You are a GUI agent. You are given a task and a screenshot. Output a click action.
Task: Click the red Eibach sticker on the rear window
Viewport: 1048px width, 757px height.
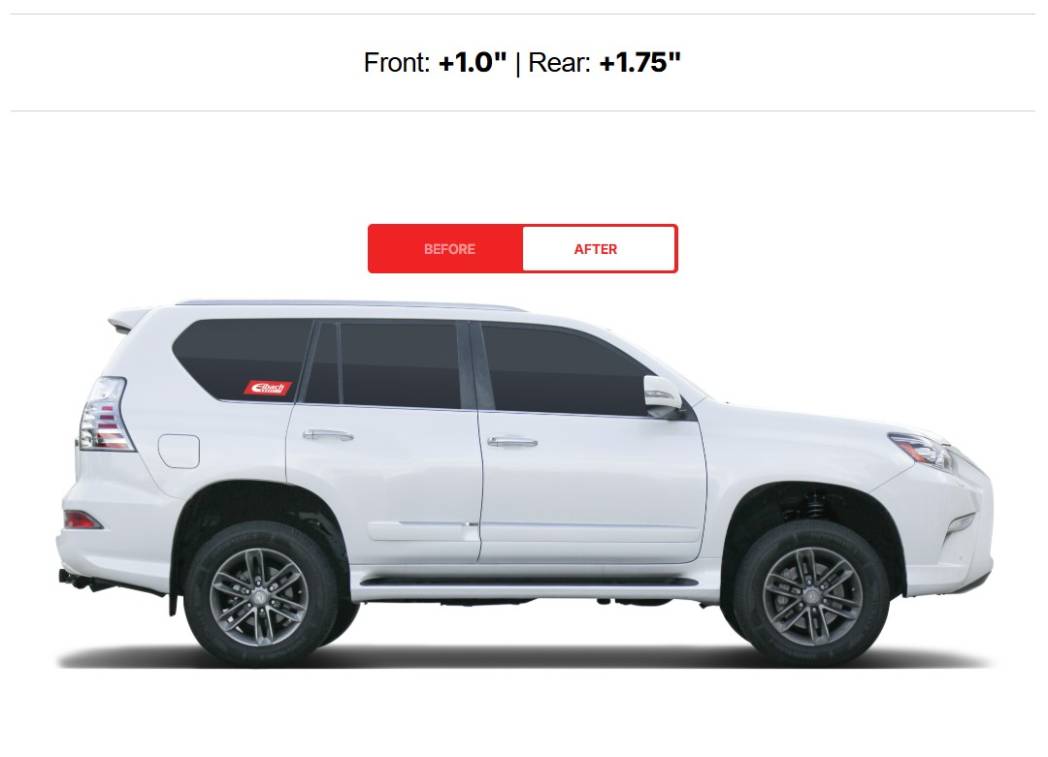pos(267,388)
